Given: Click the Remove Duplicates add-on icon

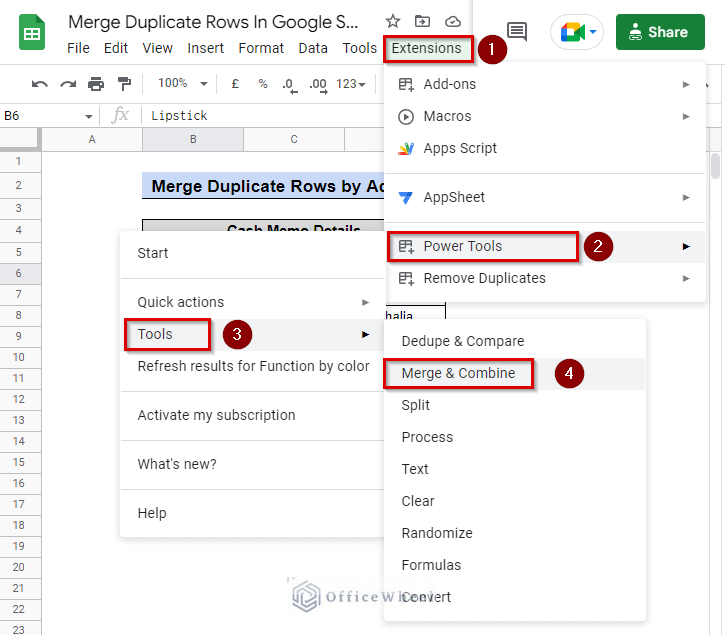Looking at the screenshot, I should [406, 278].
